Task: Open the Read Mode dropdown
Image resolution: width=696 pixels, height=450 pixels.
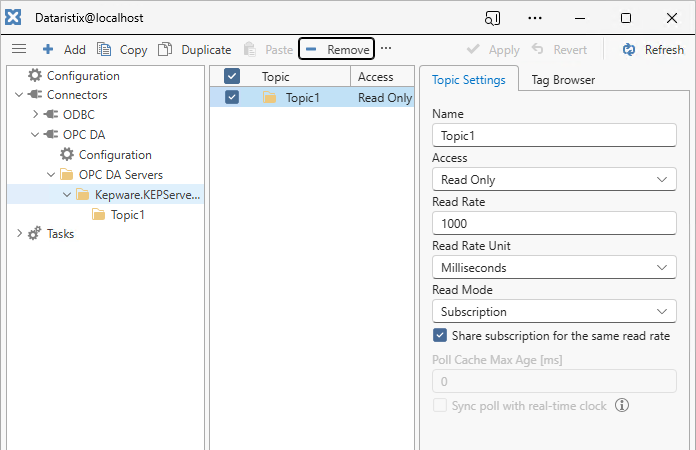Action: pos(554,312)
